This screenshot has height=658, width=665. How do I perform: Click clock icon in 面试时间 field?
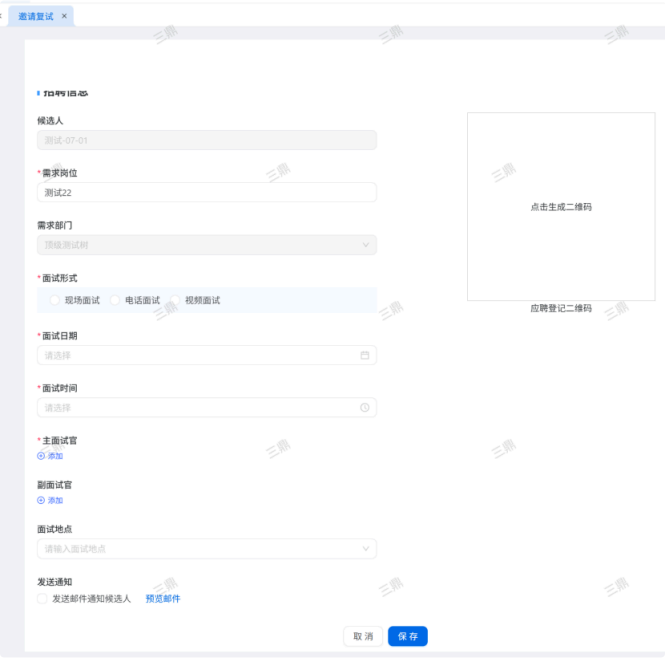pos(365,407)
